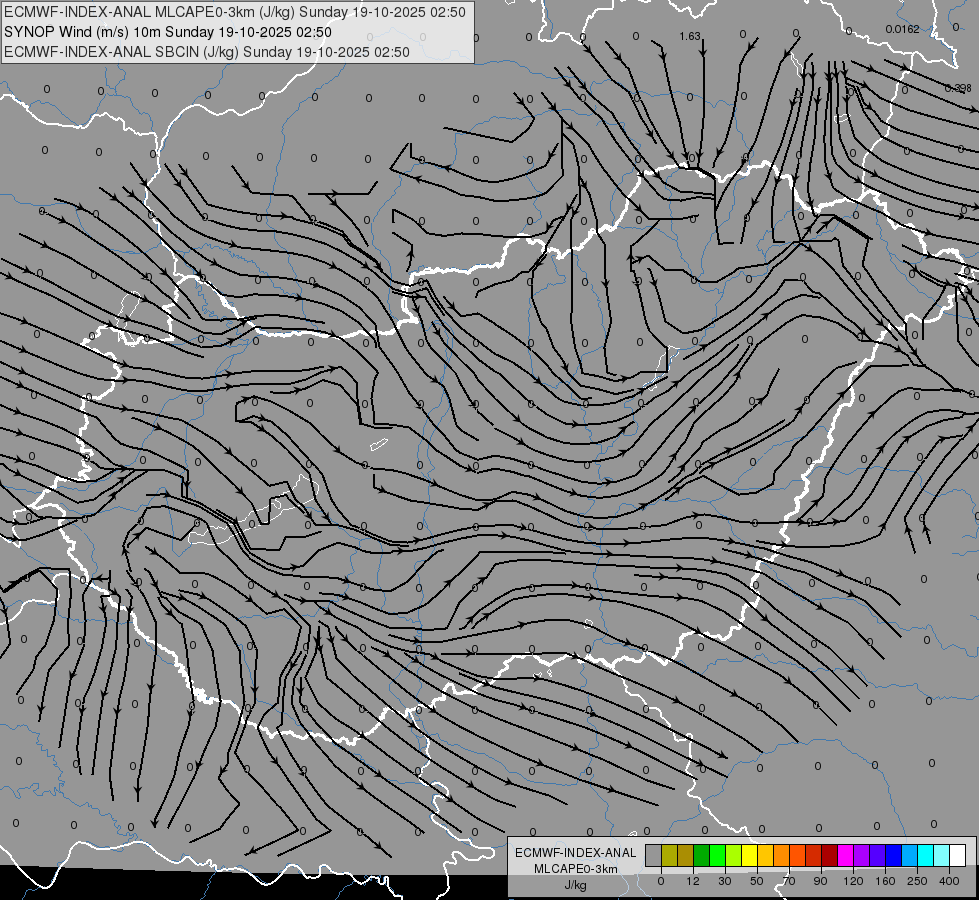Screen dimensions: 979x900
Task: Select the gray legend swatch
Action: (x=653, y=855)
